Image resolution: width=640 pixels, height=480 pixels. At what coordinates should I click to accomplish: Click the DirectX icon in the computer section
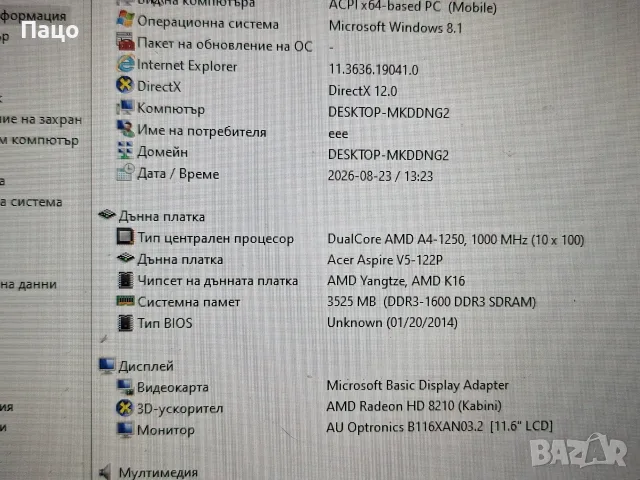125,85
